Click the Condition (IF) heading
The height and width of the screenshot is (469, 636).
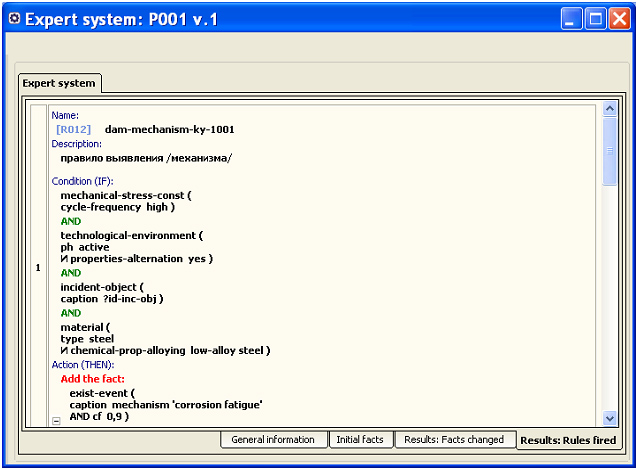(83, 181)
